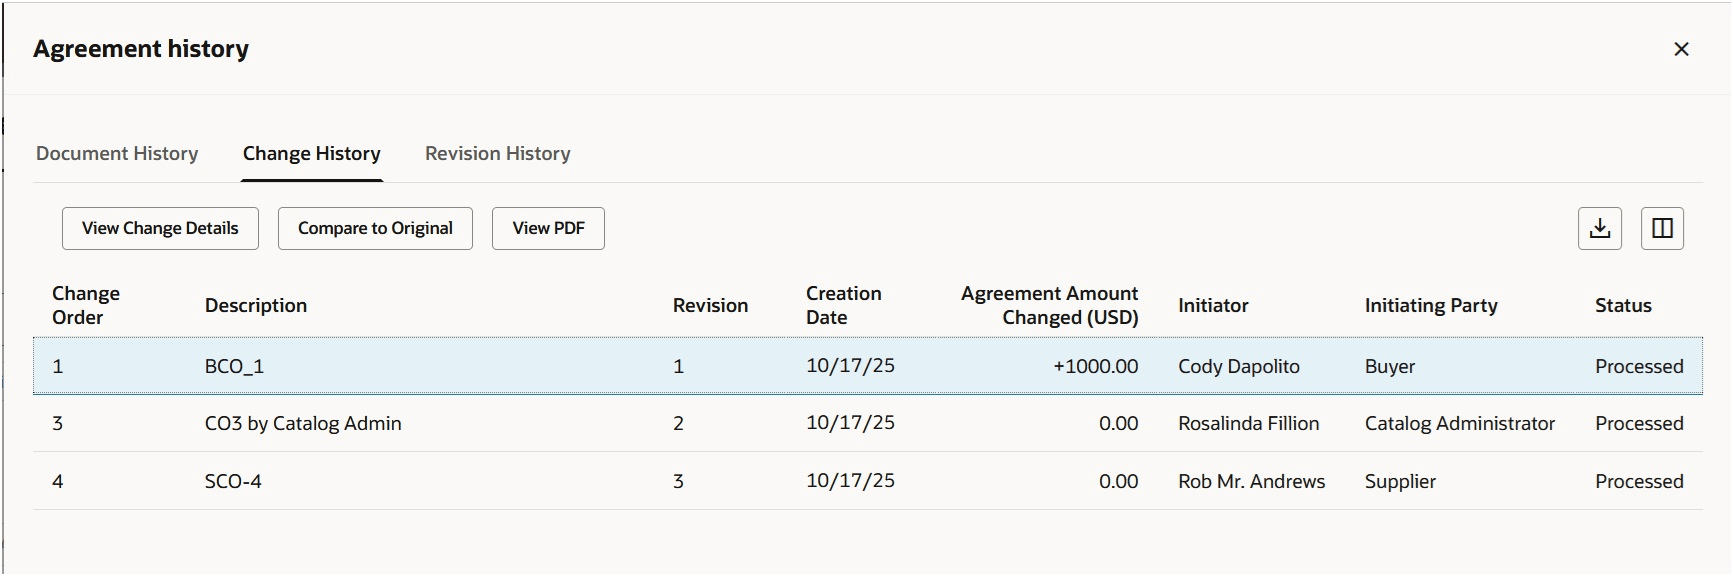Select the CO3 by Catalog Admin row
Viewport: 1733px width, 576px height.
tap(303, 423)
